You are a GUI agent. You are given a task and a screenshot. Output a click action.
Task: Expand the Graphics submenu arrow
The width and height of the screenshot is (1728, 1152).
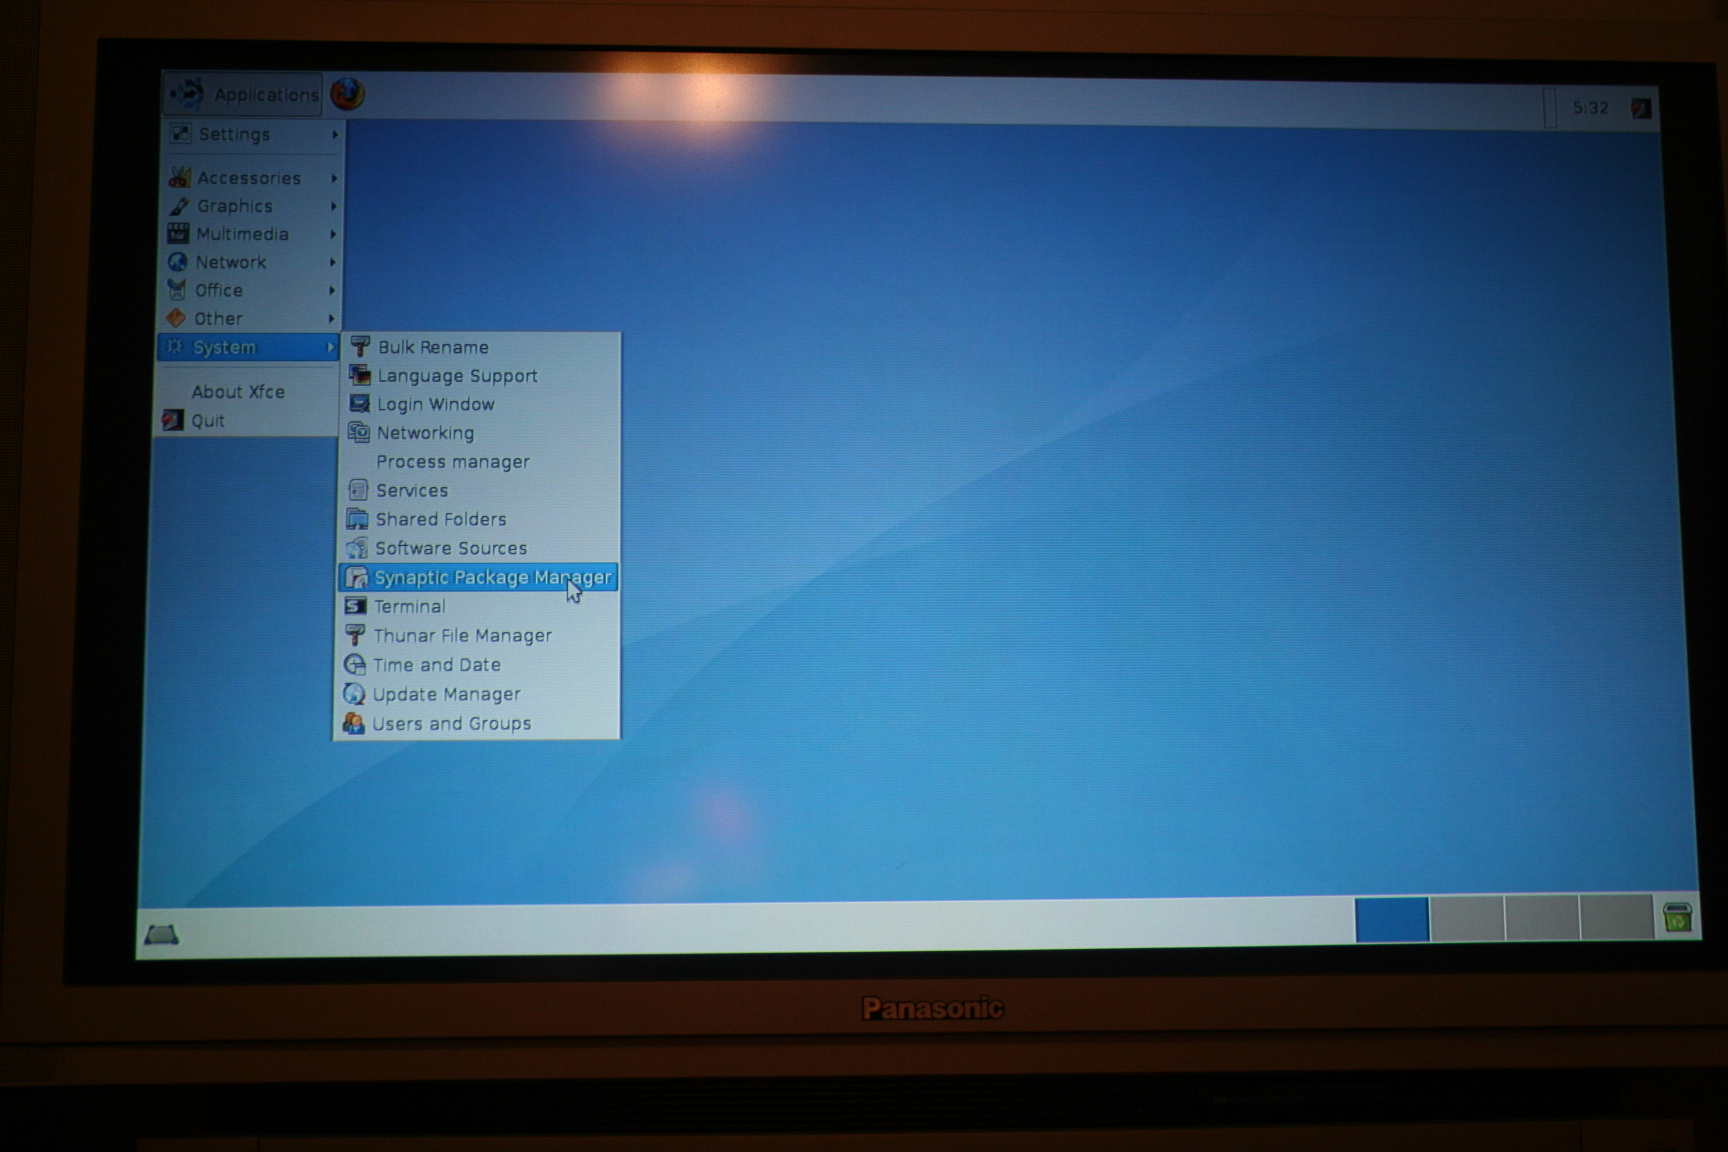[333, 206]
